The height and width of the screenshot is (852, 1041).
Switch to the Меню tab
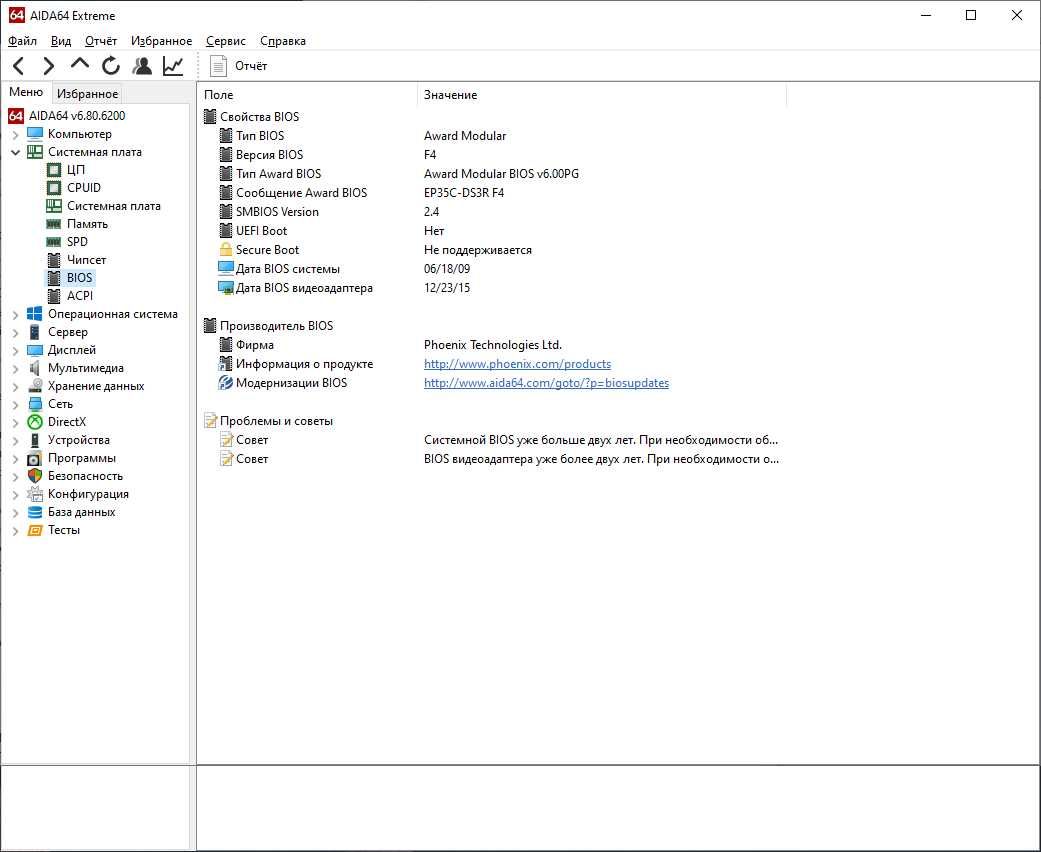point(26,92)
